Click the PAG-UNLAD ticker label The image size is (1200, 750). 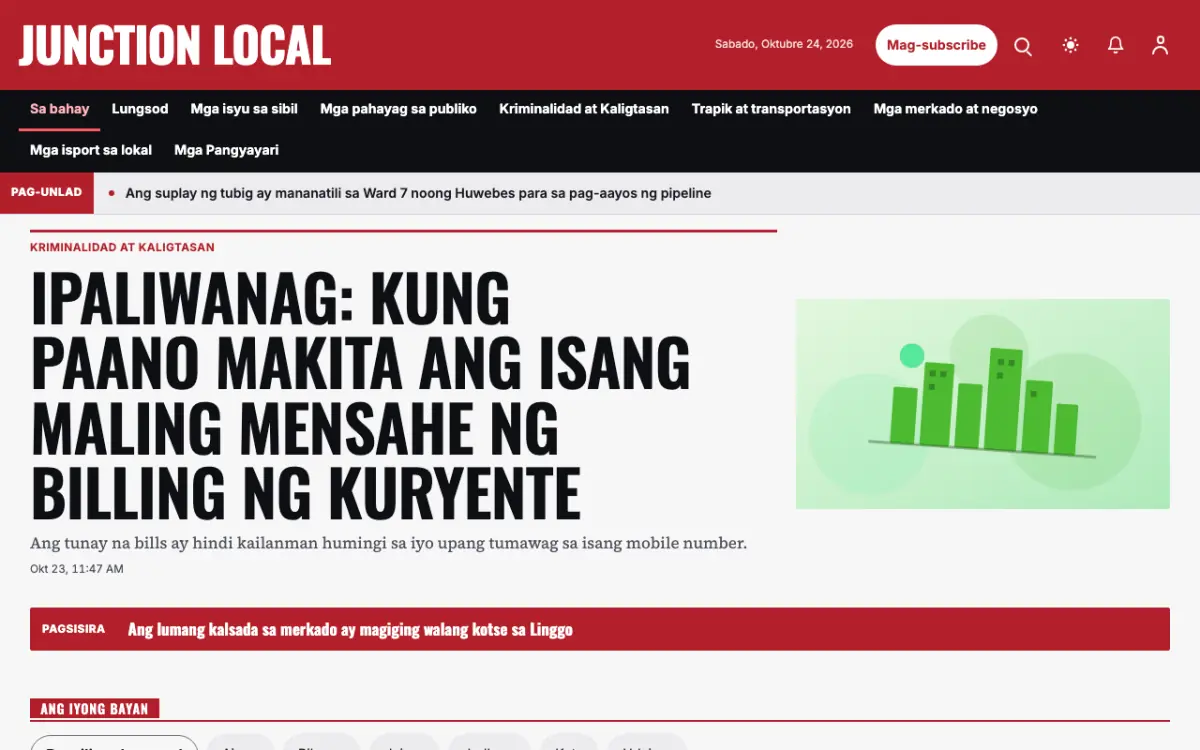(46, 193)
